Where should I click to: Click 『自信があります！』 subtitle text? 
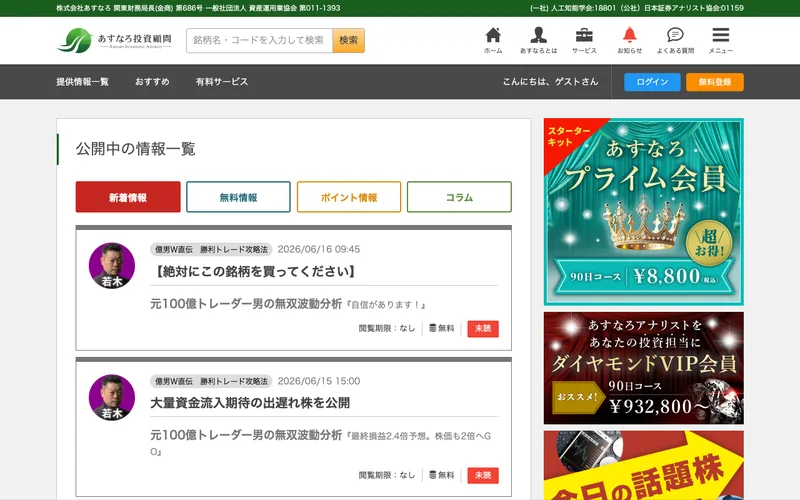[x=386, y=305]
